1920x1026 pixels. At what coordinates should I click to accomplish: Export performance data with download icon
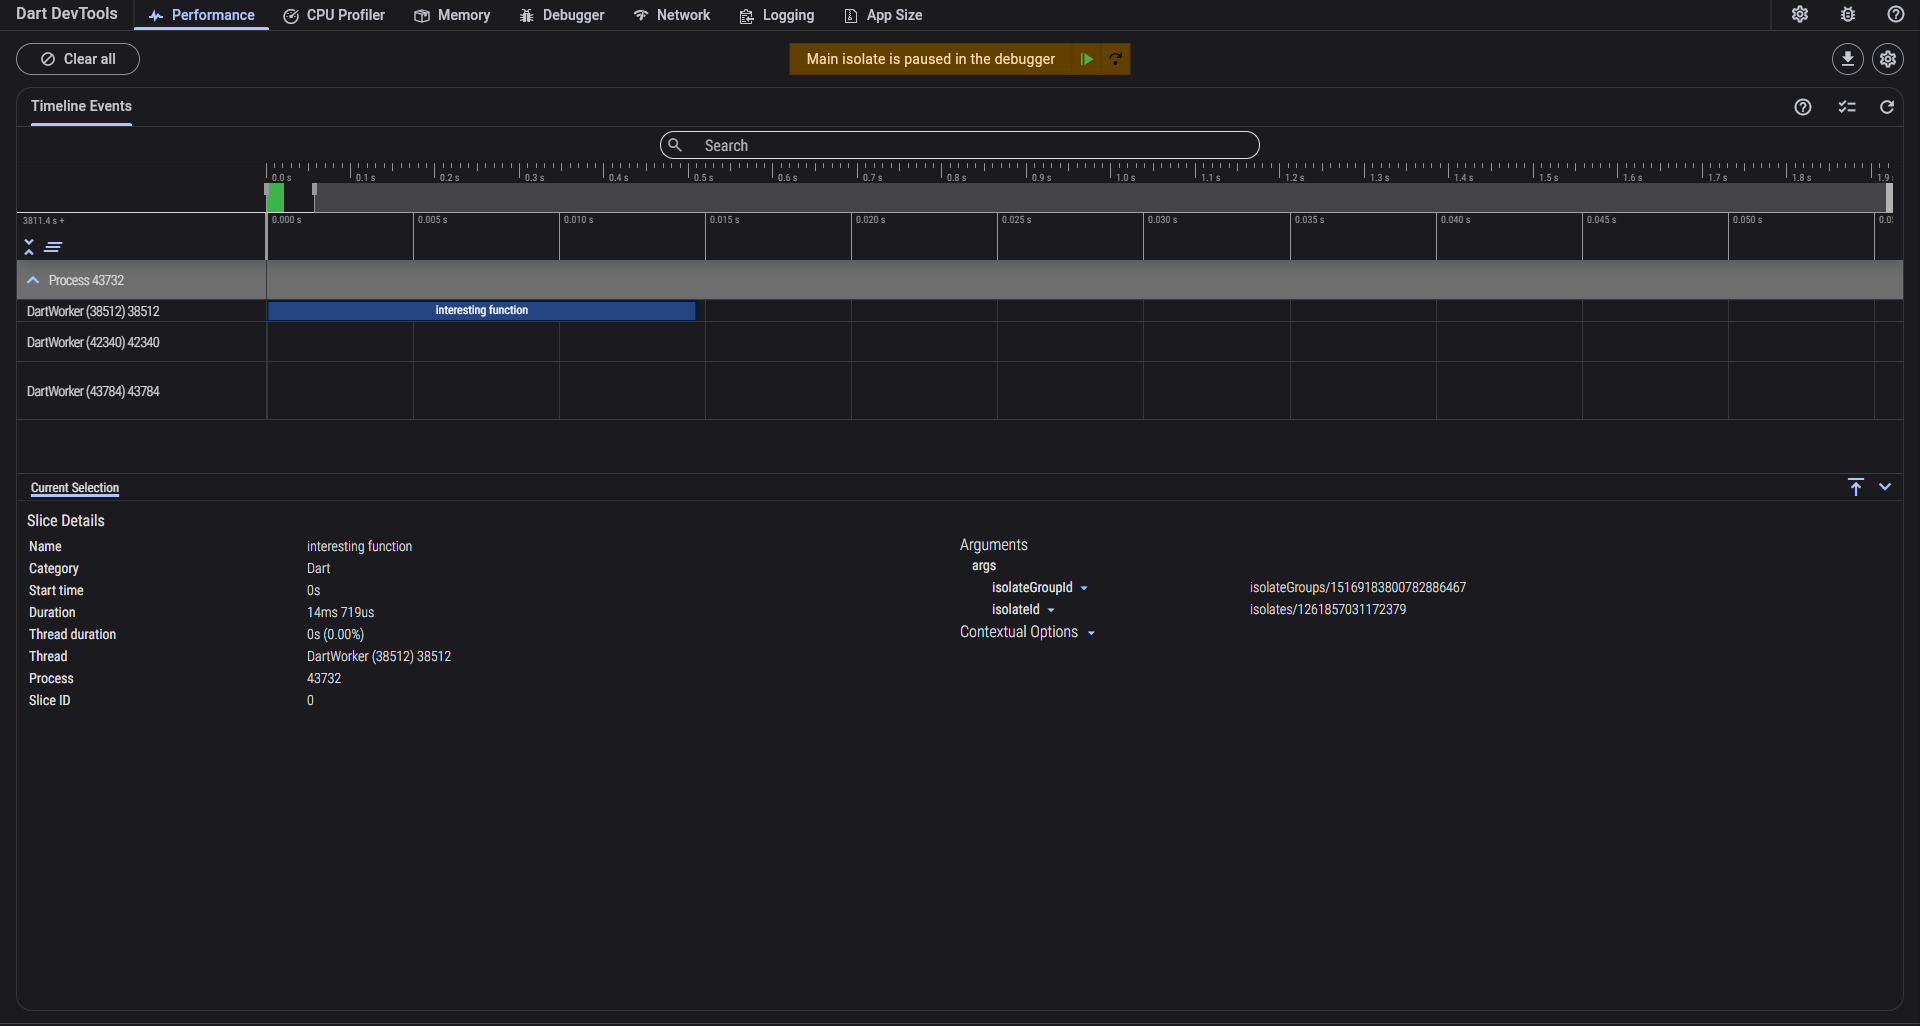[x=1848, y=59]
